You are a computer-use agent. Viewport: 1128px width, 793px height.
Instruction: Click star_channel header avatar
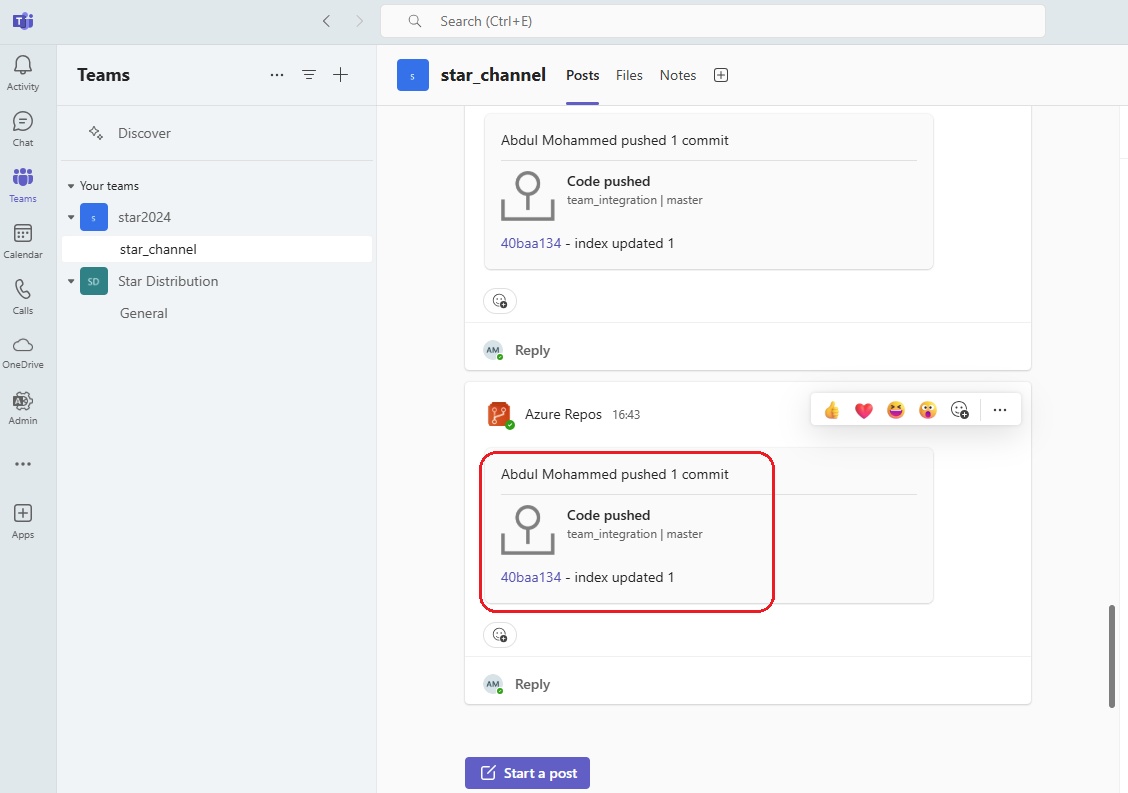tap(413, 75)
